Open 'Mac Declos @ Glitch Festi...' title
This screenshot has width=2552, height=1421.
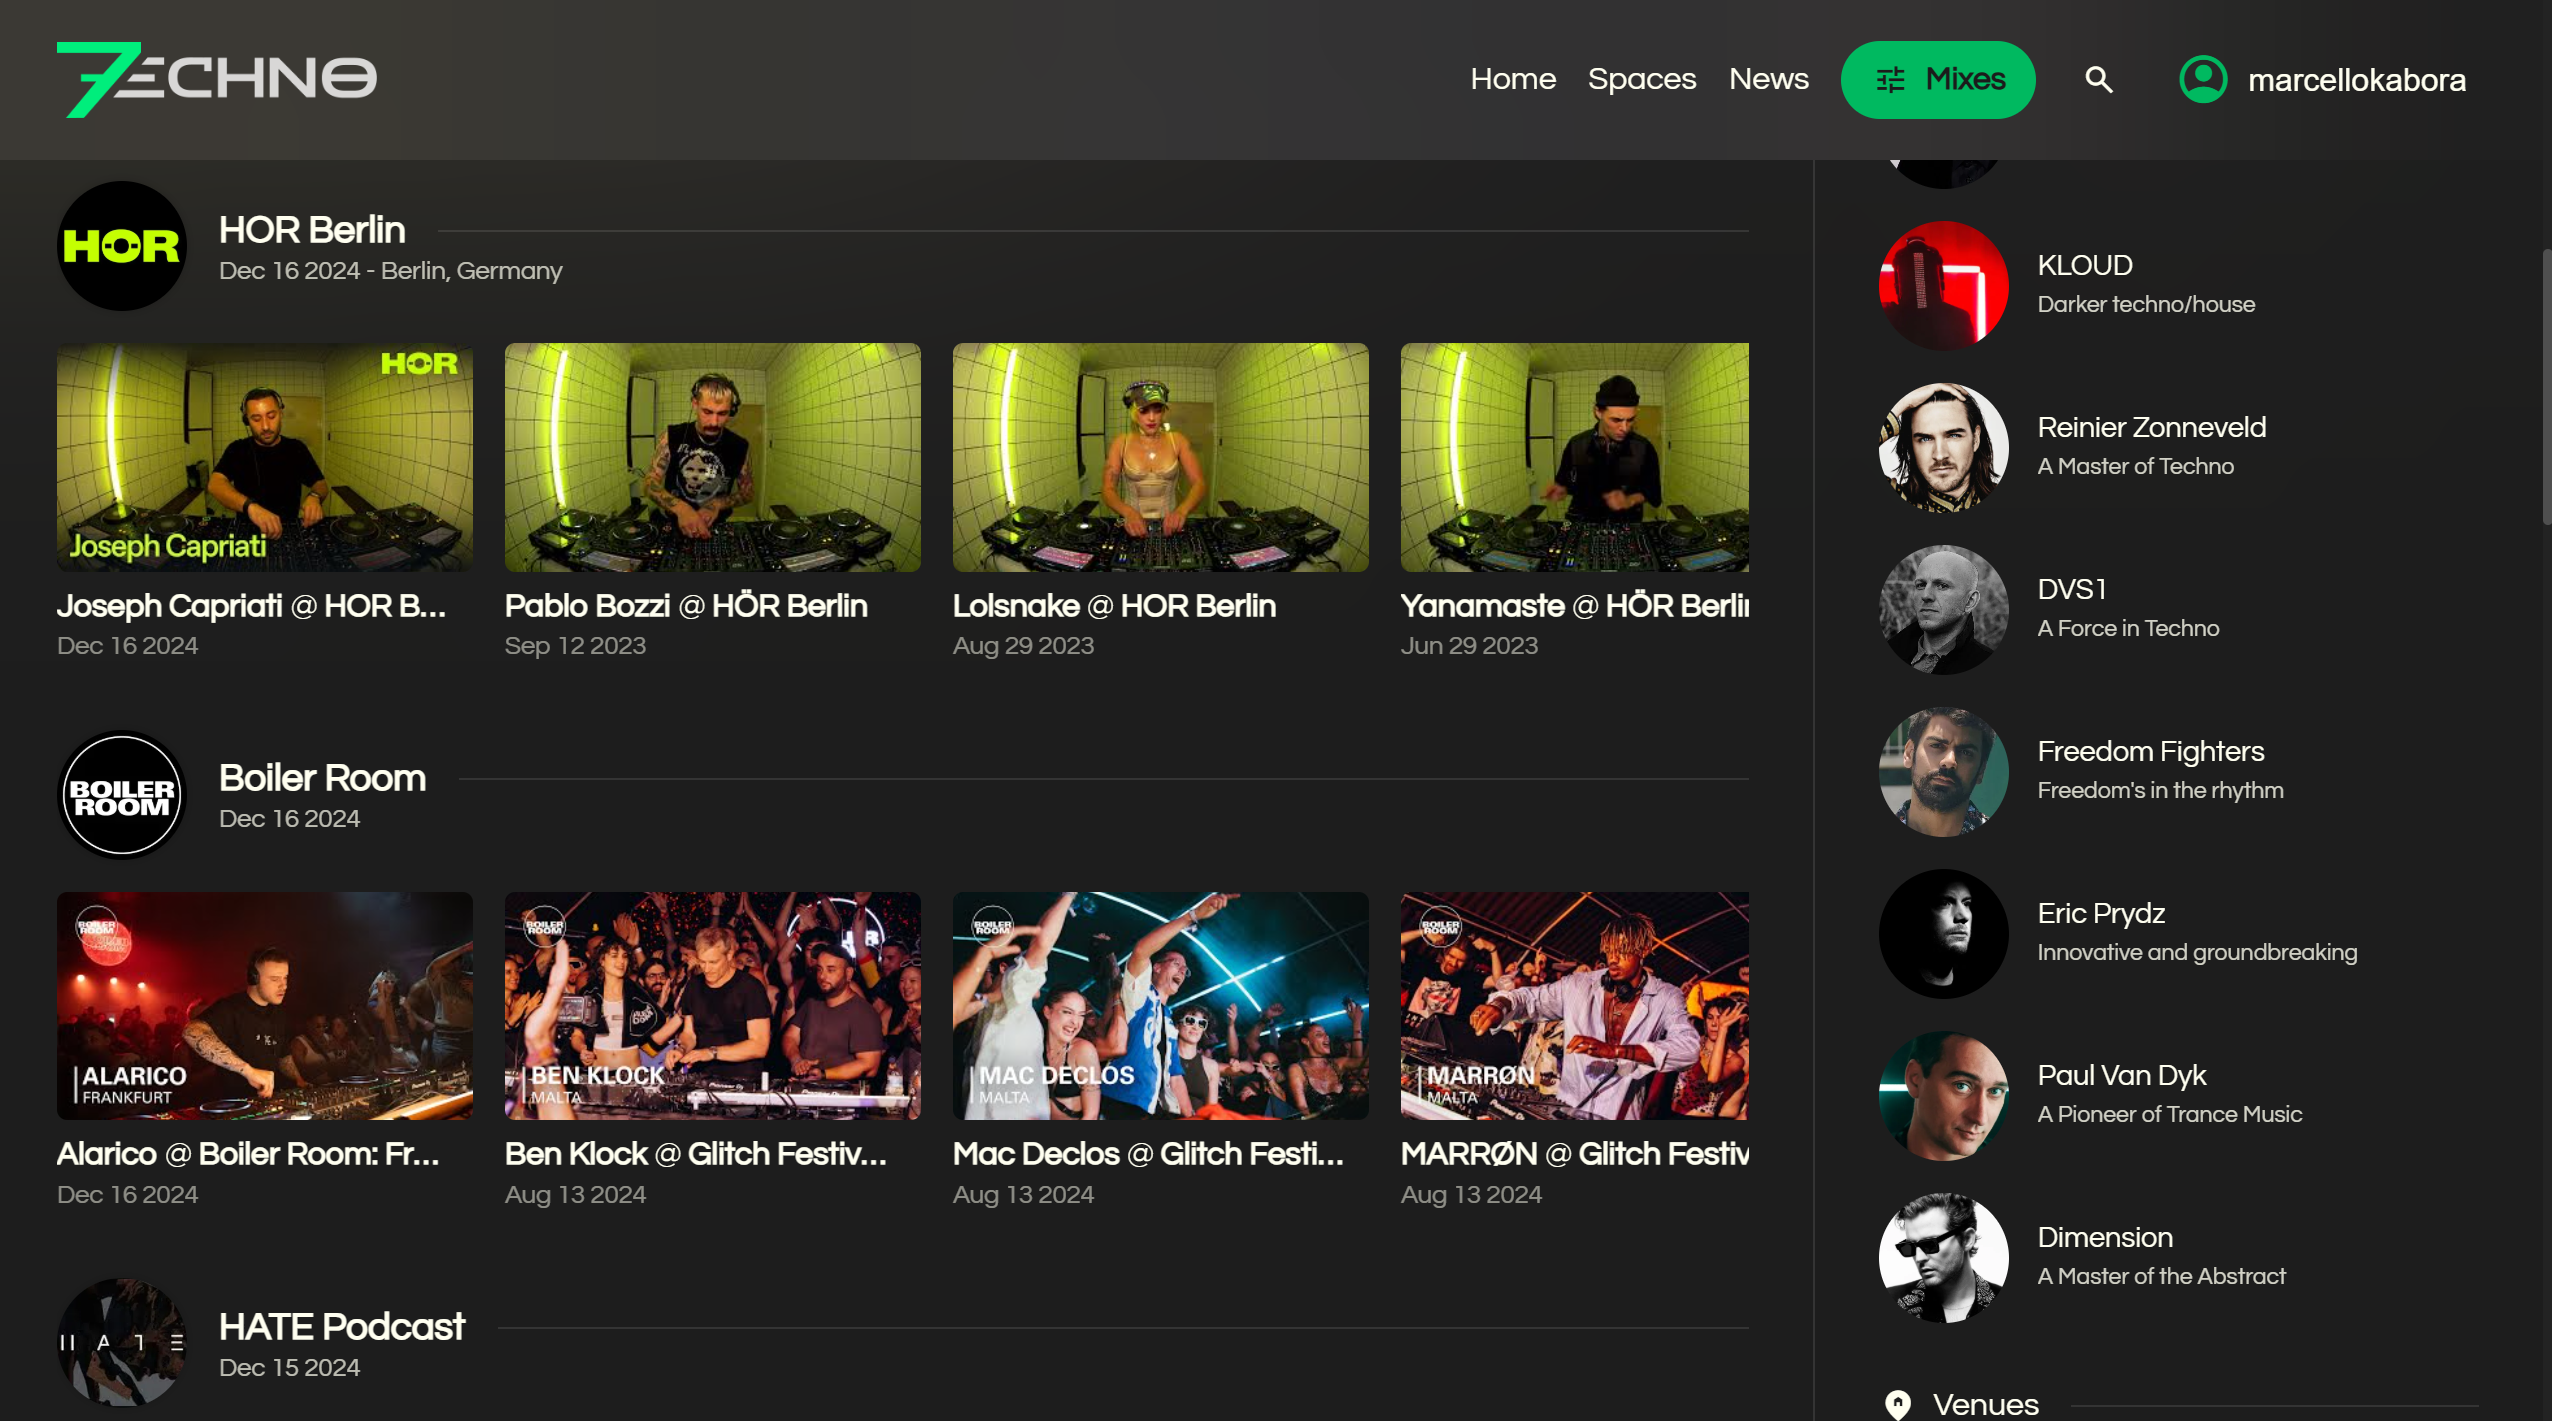[x=1148, y=1154]
